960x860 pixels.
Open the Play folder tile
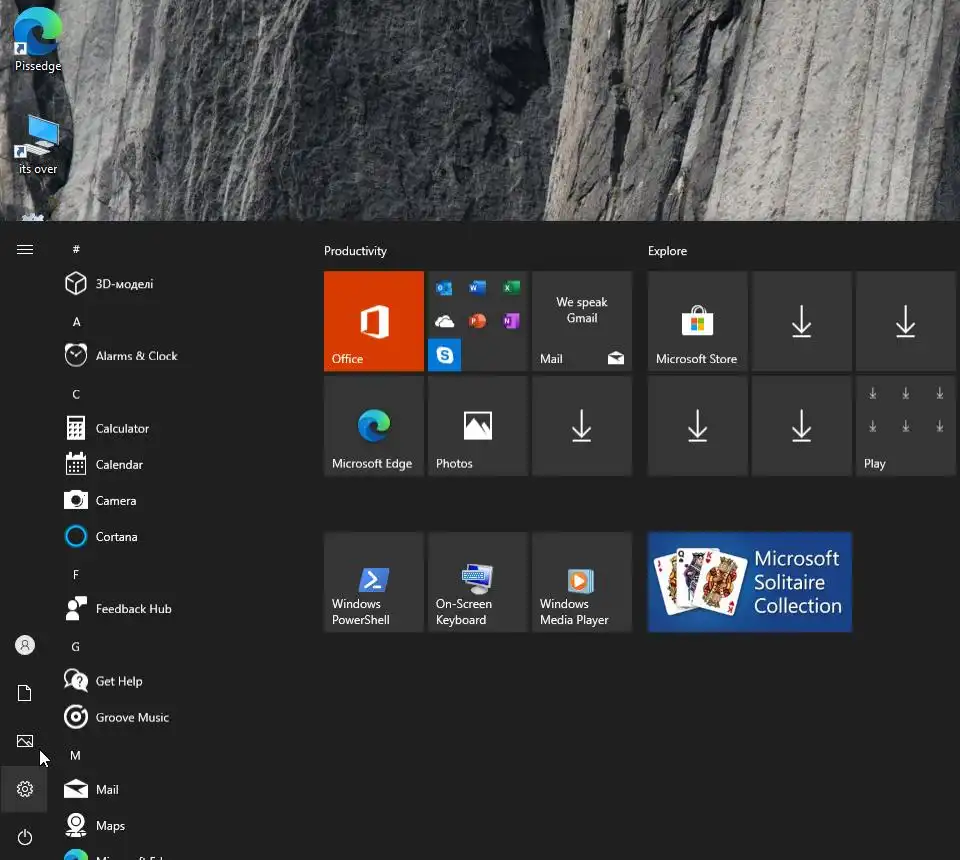[906, 426]
